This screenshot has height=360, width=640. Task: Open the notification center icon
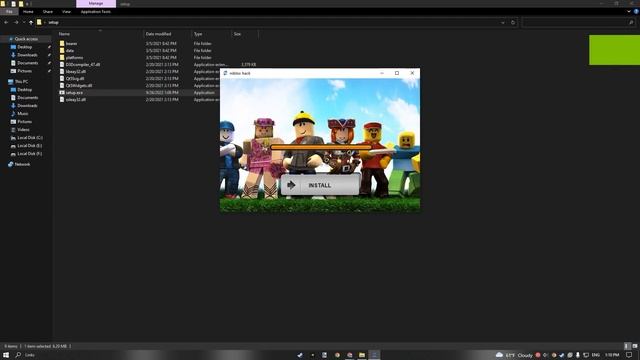click(x=629, y=355)
